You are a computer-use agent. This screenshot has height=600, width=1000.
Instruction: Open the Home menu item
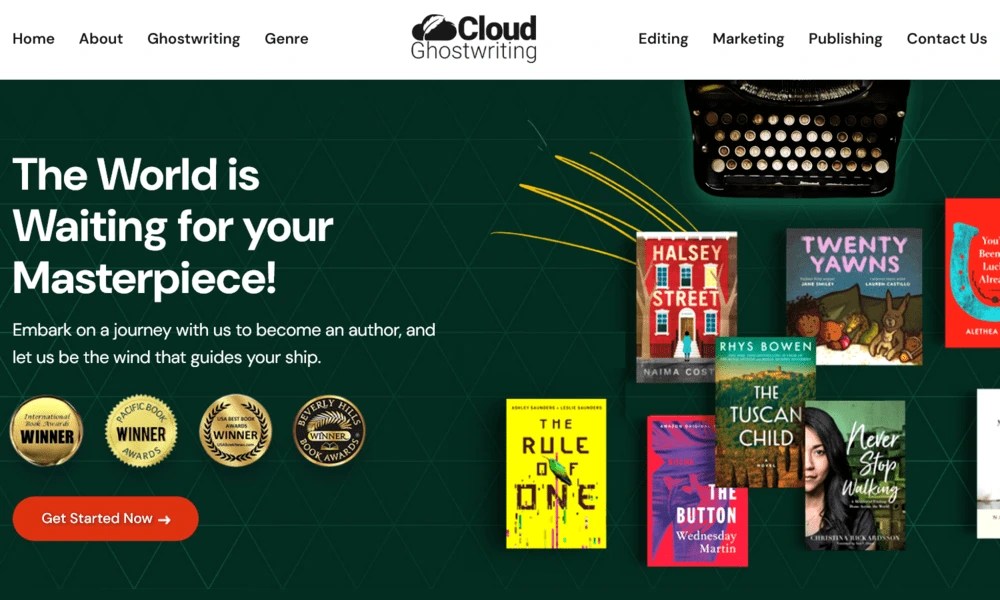tap(33, 39)
